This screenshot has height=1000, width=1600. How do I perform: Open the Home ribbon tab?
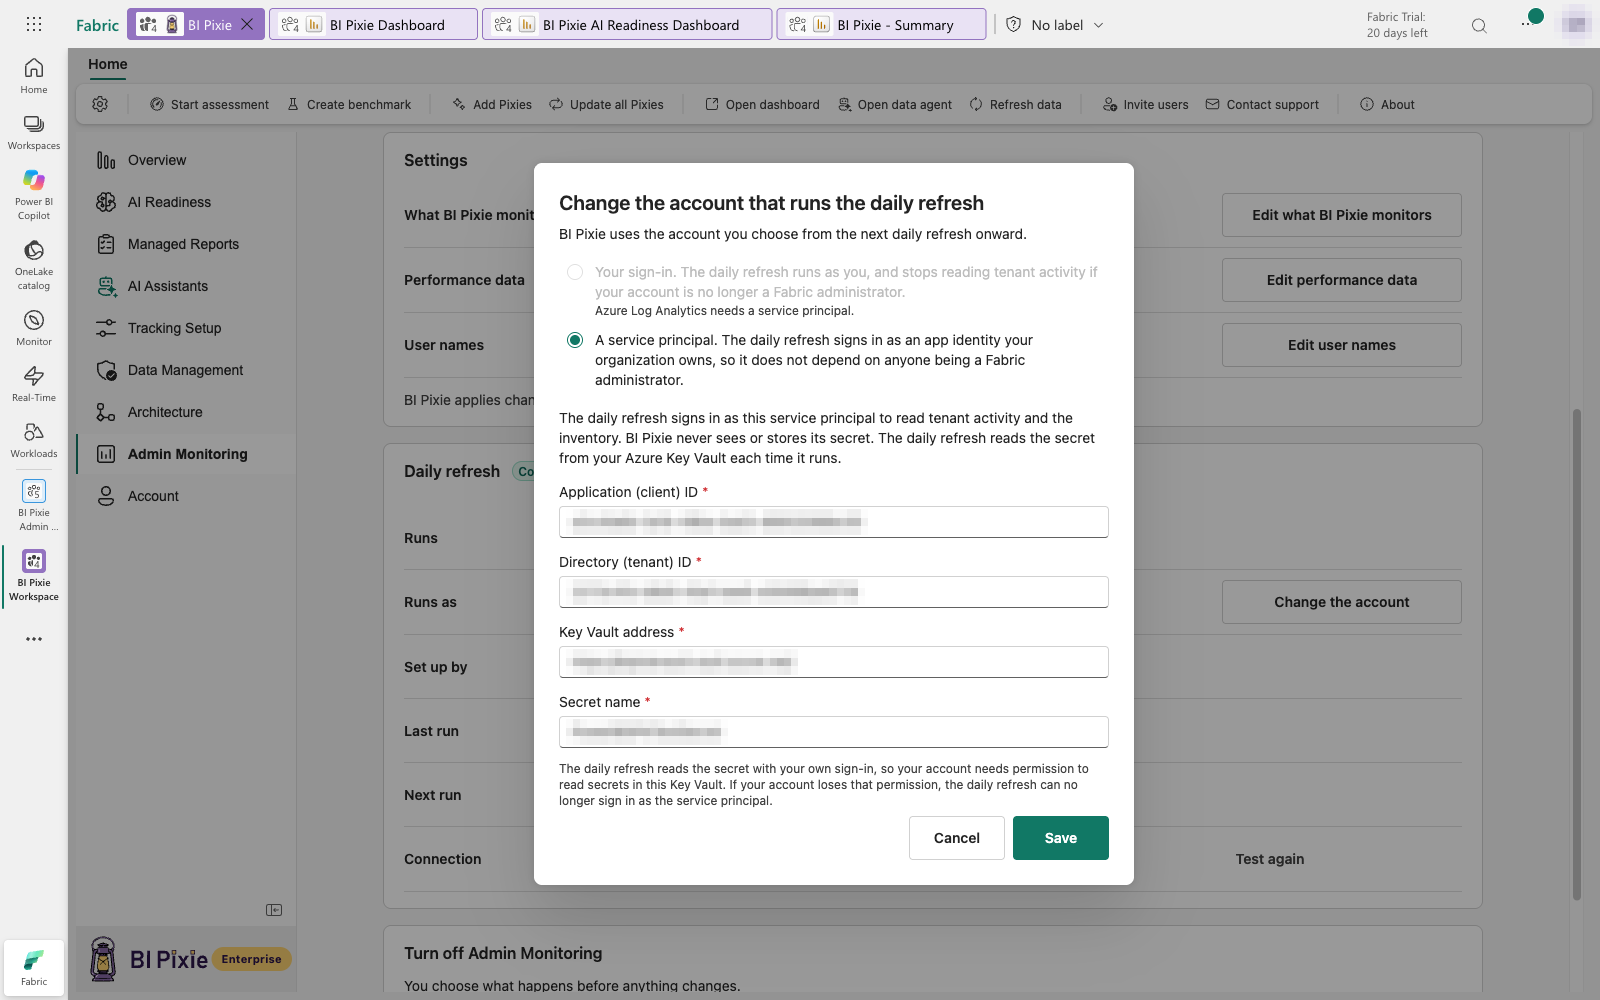click(x=108, y=64)
